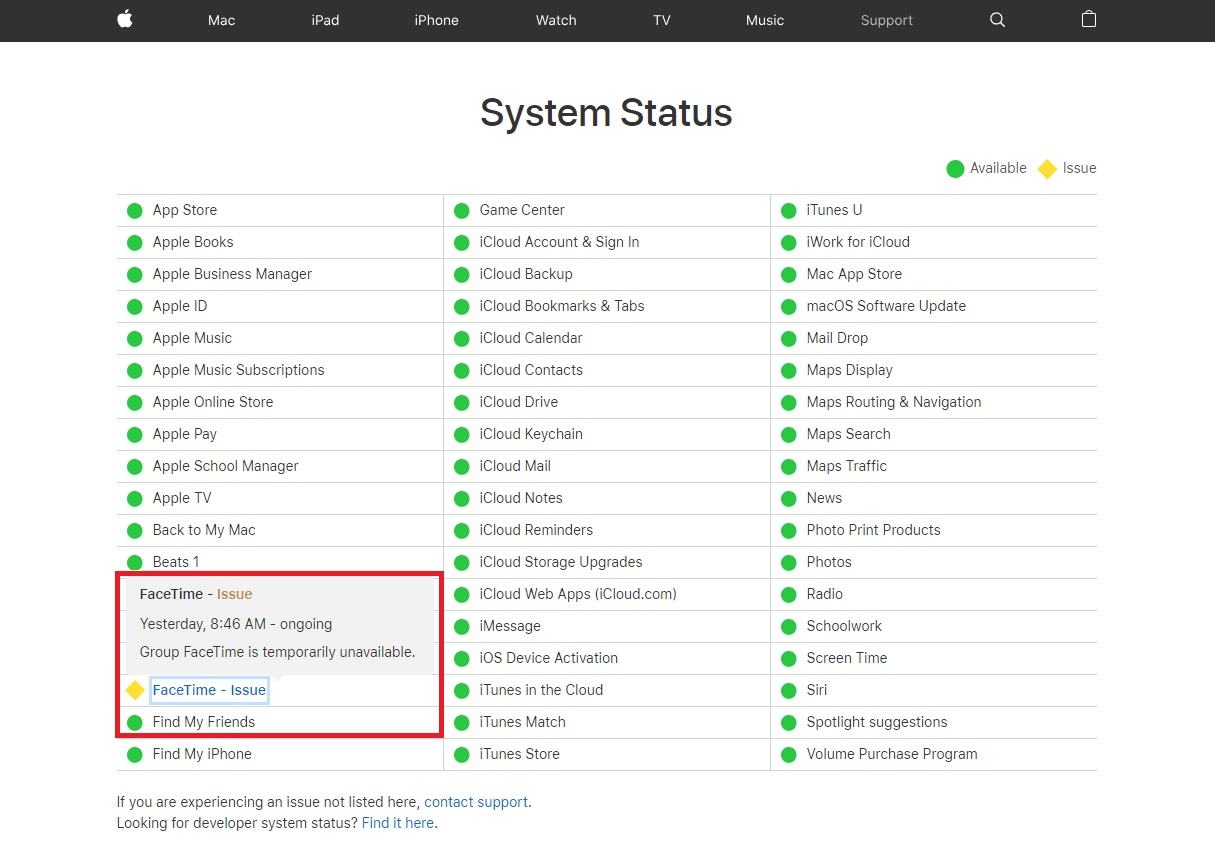Click the 'iCloud Bookmarks & Tabs' service name

pos(562,306)
